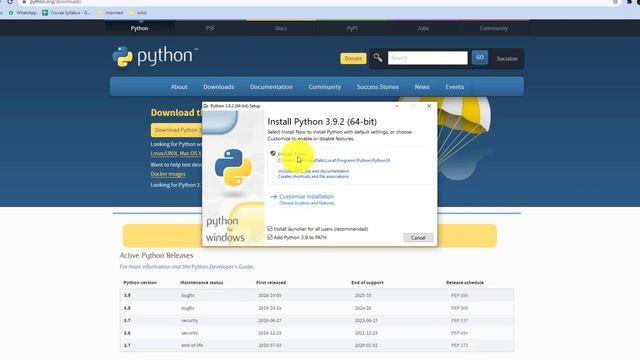Click the python logo on the website header

[155, 56]
